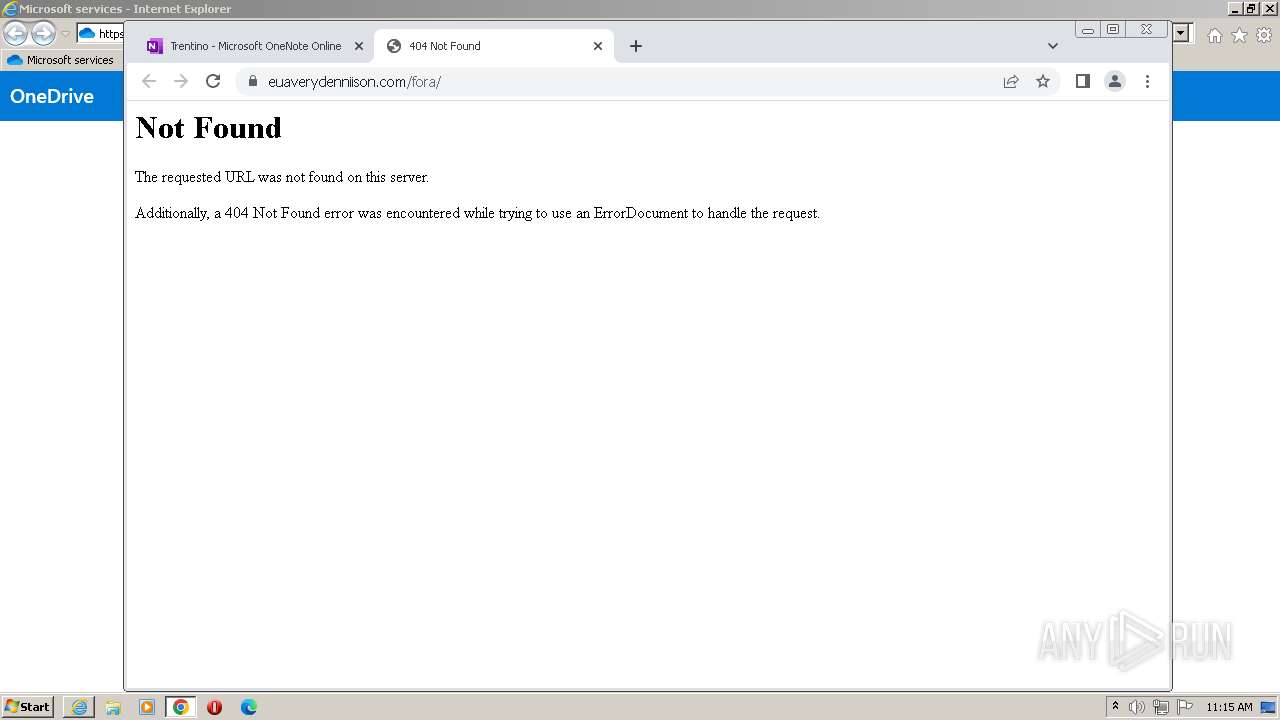
Task: Select the 404 Not Found tab
Action: click(494, 46)
